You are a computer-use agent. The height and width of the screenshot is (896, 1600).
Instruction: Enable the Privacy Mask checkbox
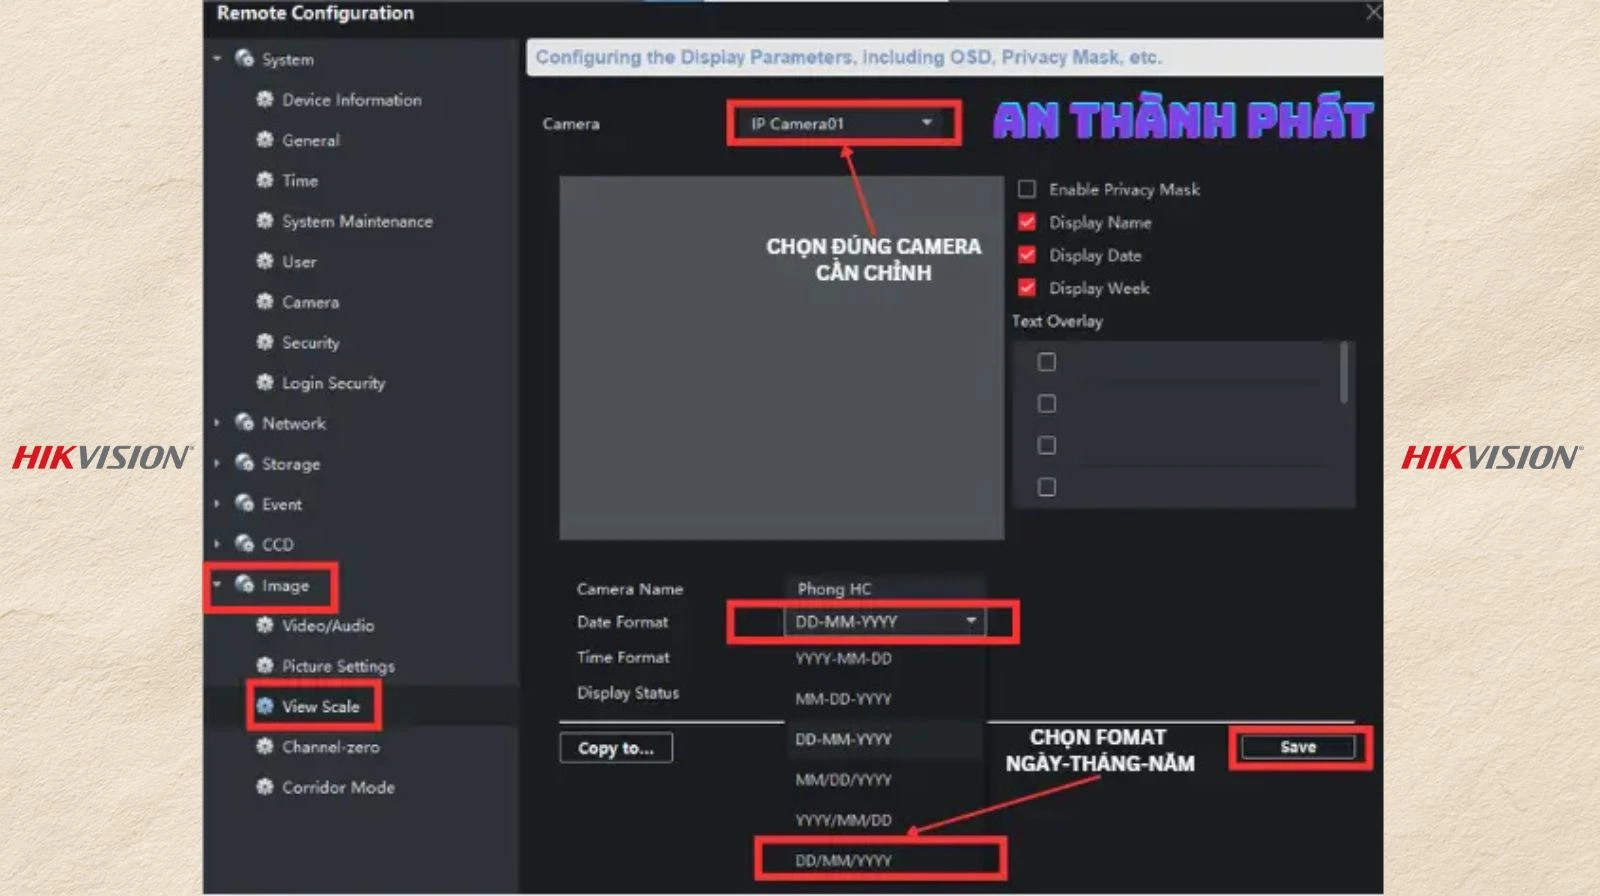[1027, 189]
